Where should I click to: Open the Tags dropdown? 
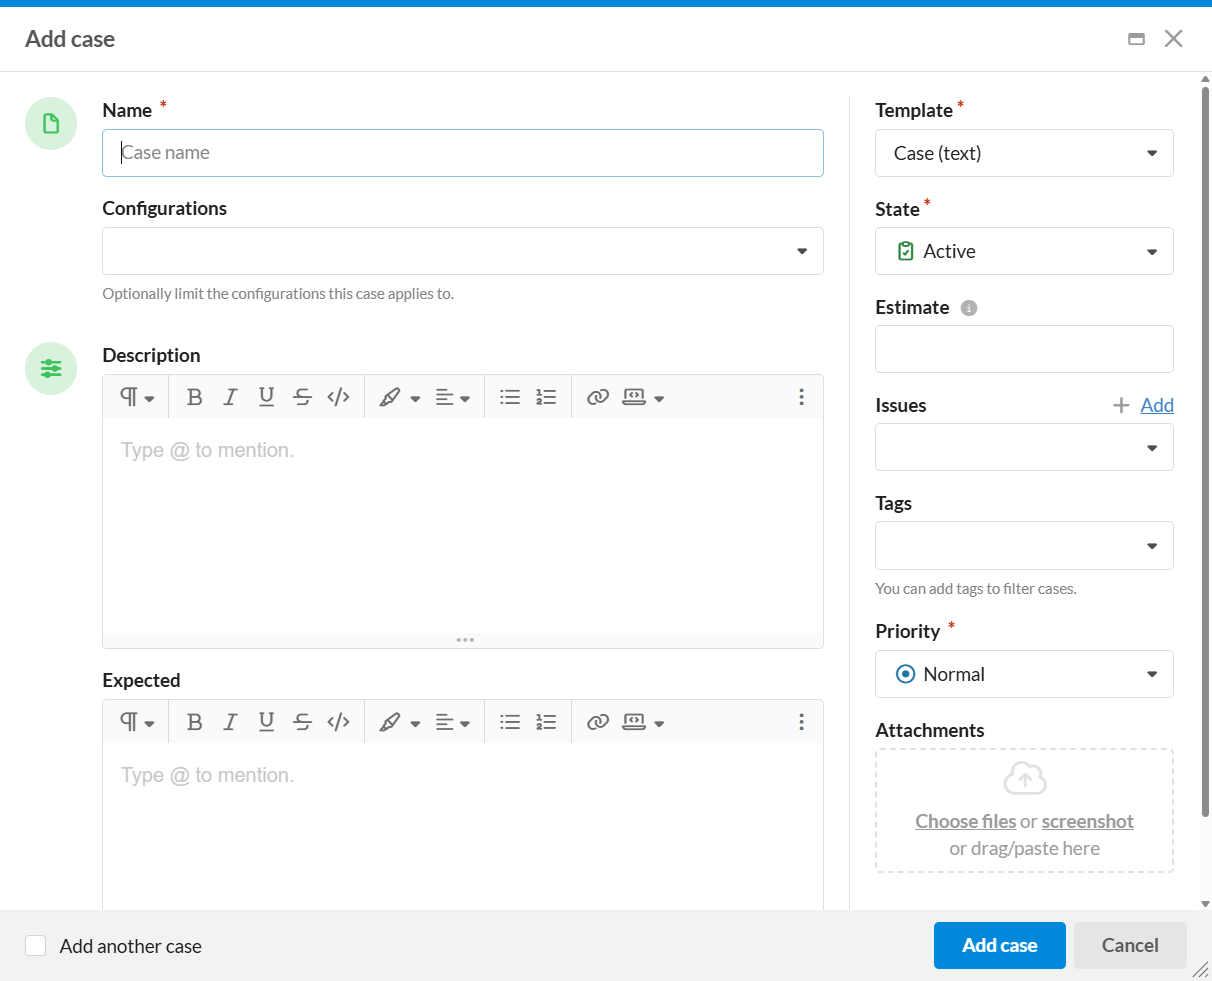pos(1024,545)
